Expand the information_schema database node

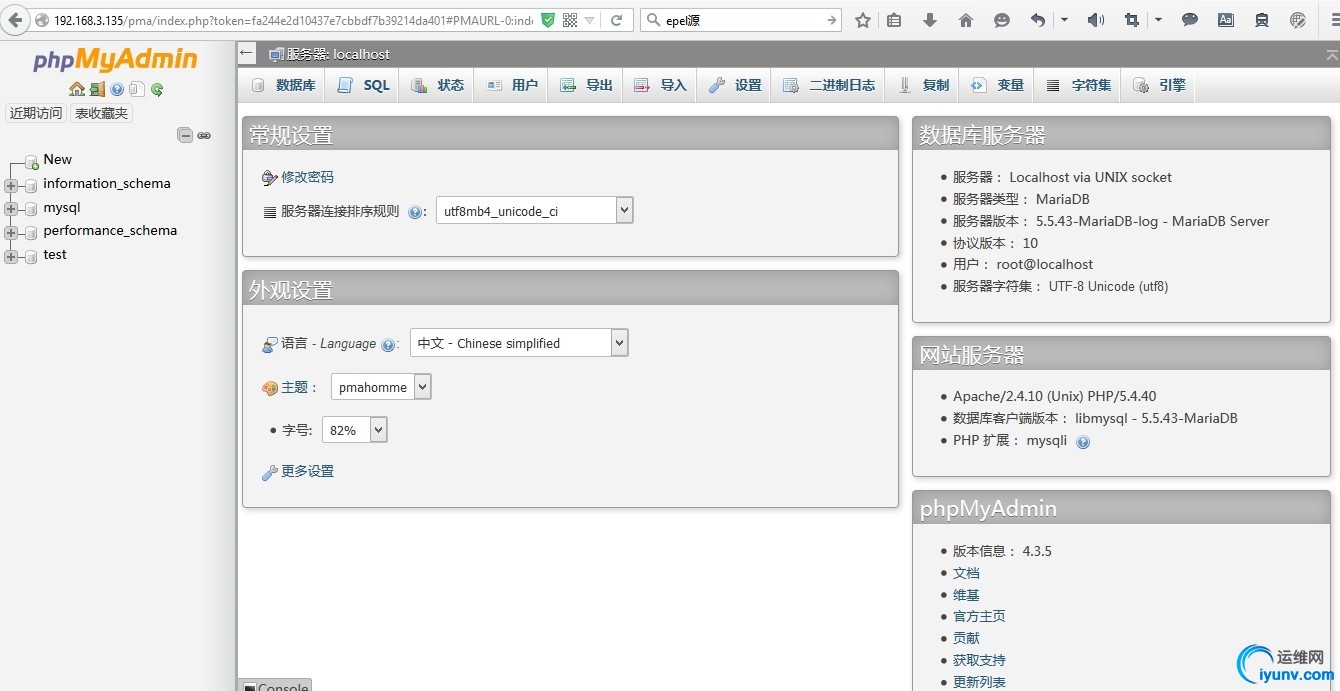tap(11, 185)
